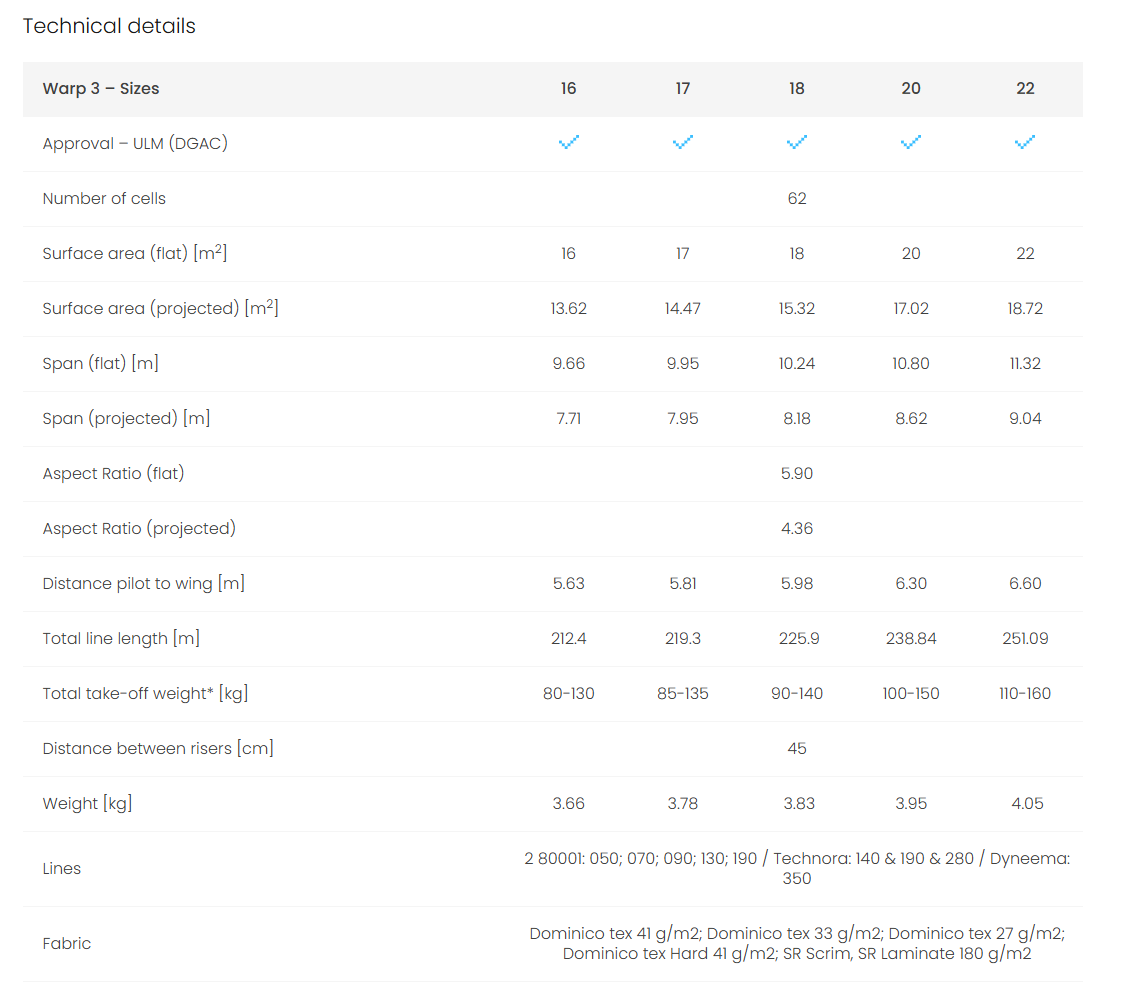The height and width of the screenshot is (991, 1124).
Task: Click the number of cells value 62
Action: (x=797, y=199)
